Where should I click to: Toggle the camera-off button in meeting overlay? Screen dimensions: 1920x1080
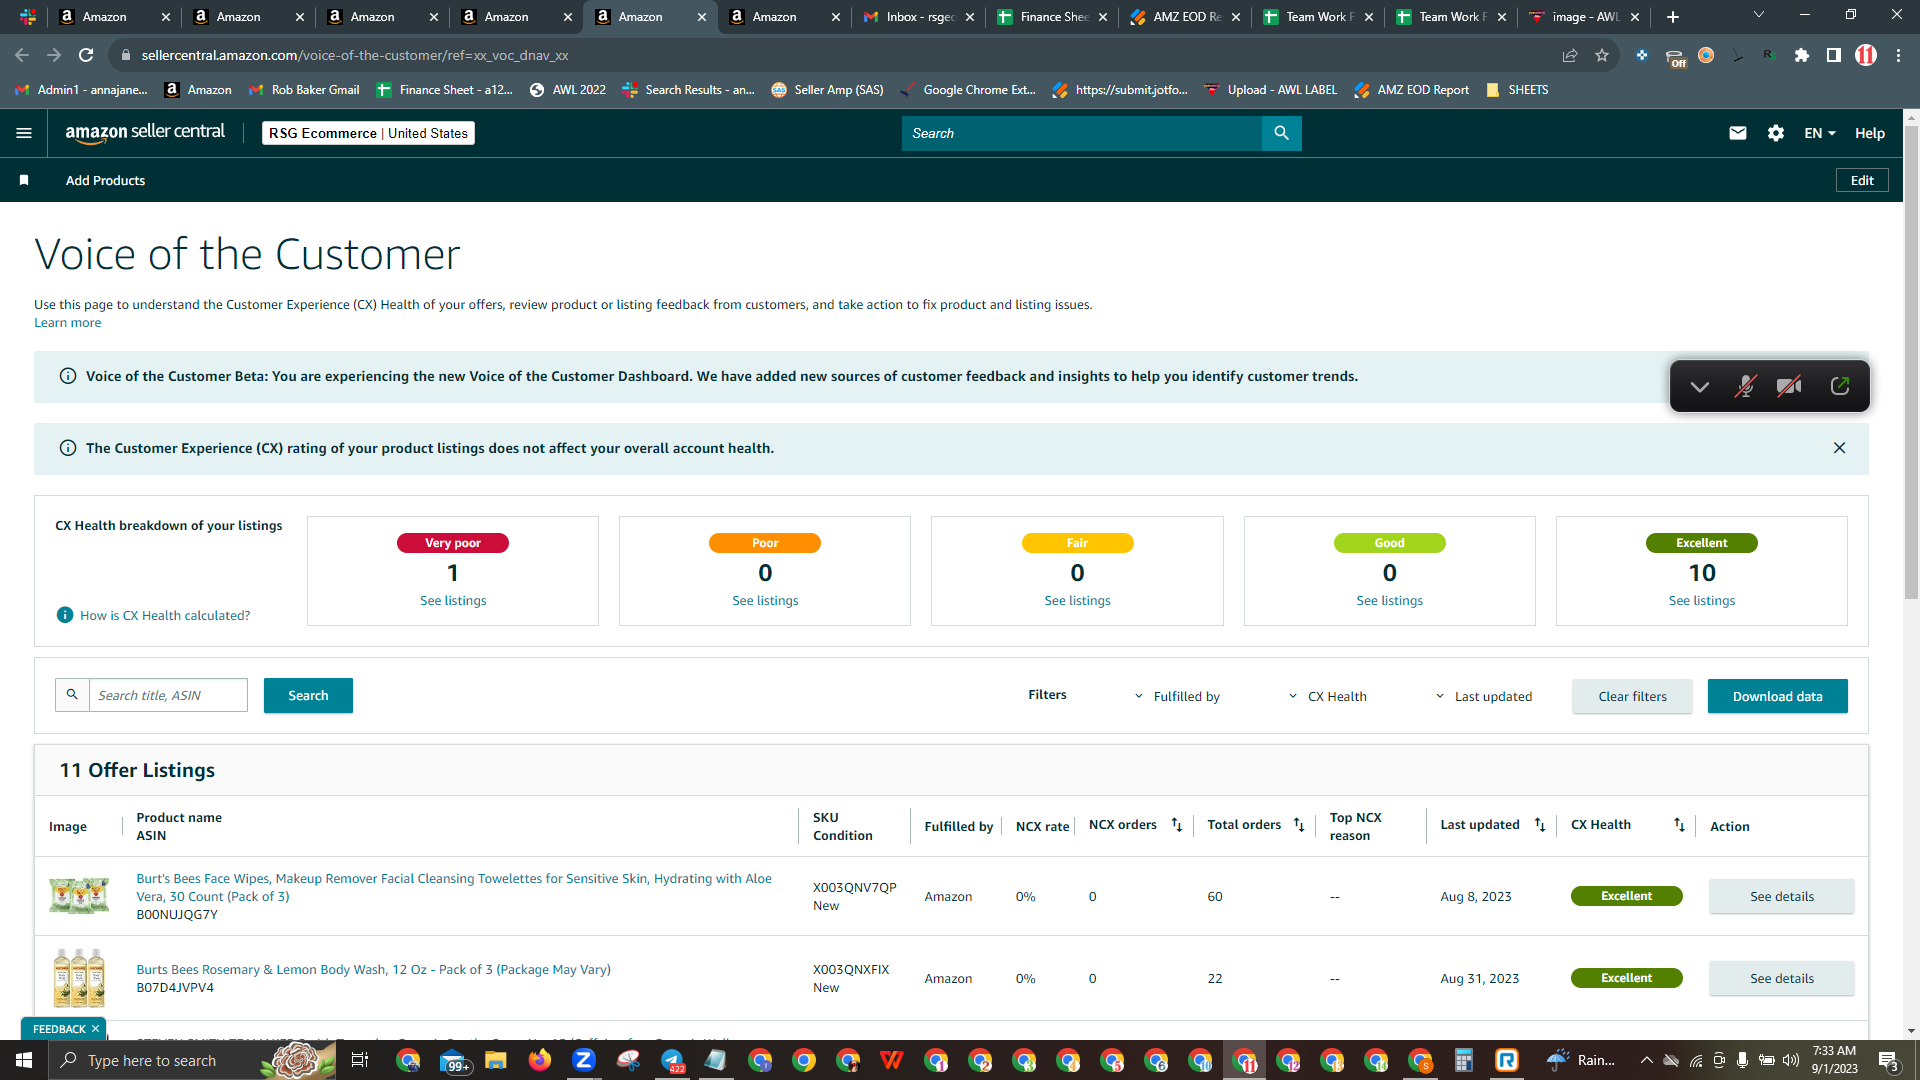[x=1789, y=386]
